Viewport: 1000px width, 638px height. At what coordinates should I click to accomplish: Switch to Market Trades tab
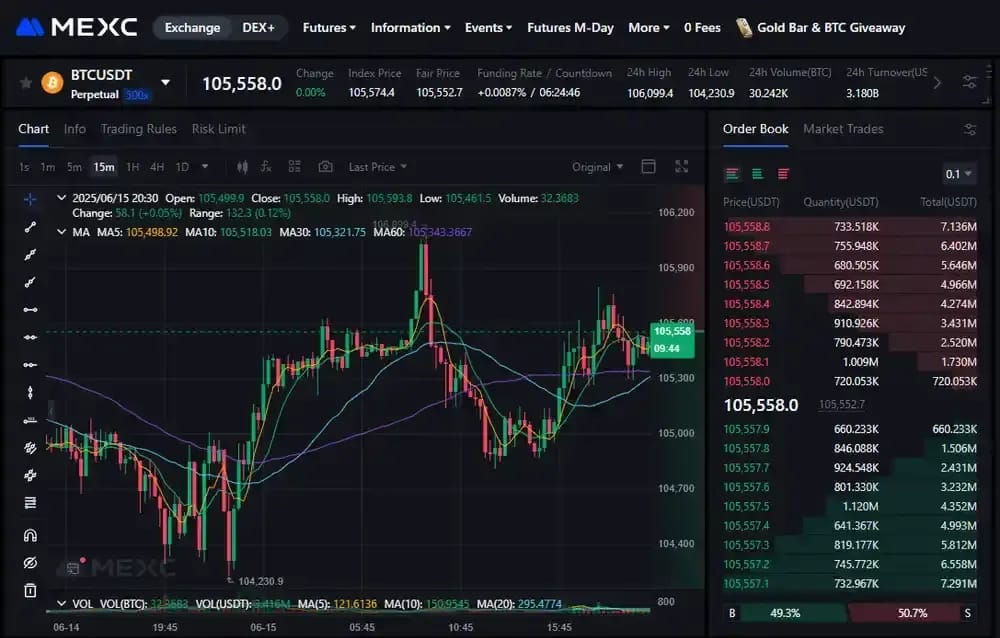(x=843, y=129)
